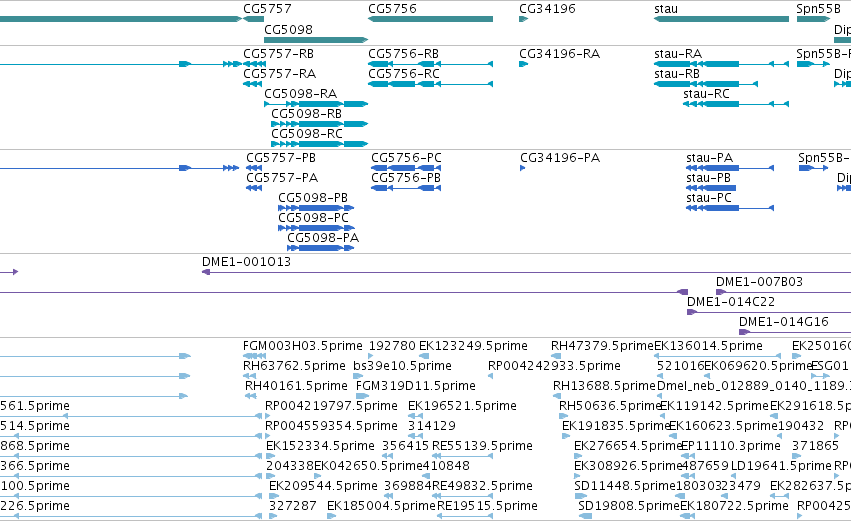
Task: Select EST SD19808.5prime
Action: click(629, 506)
